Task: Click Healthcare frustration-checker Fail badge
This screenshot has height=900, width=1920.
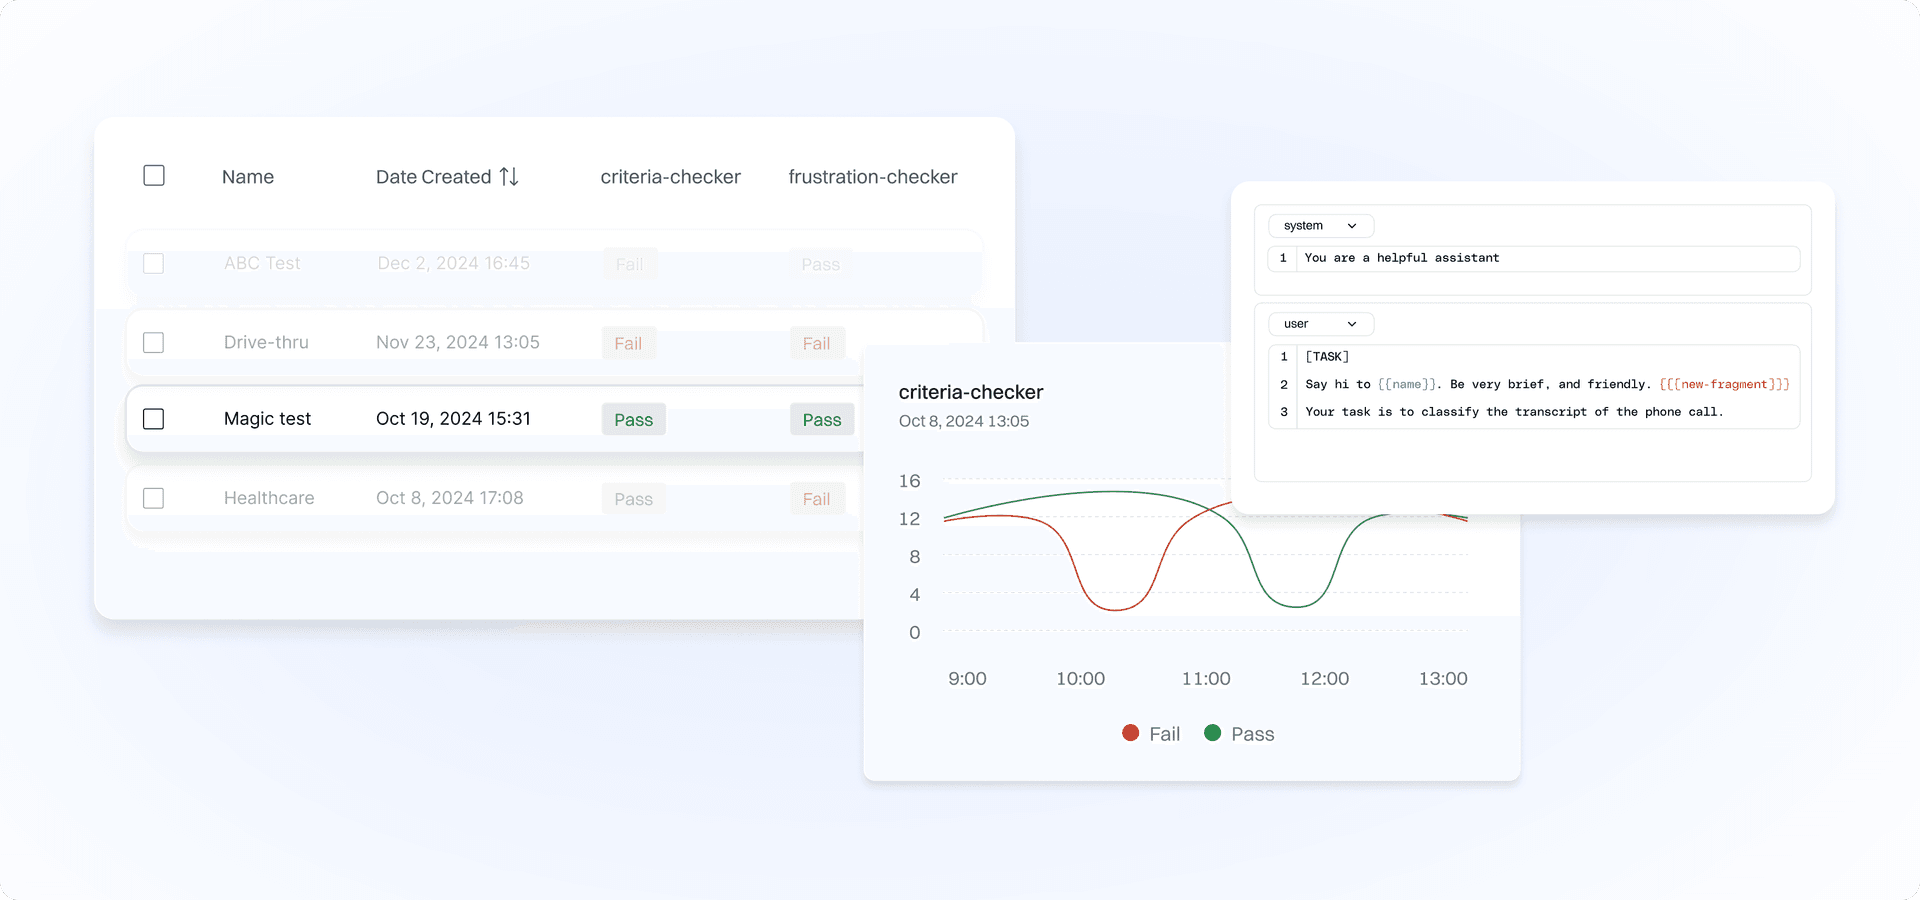Action: tap(816, 499)
